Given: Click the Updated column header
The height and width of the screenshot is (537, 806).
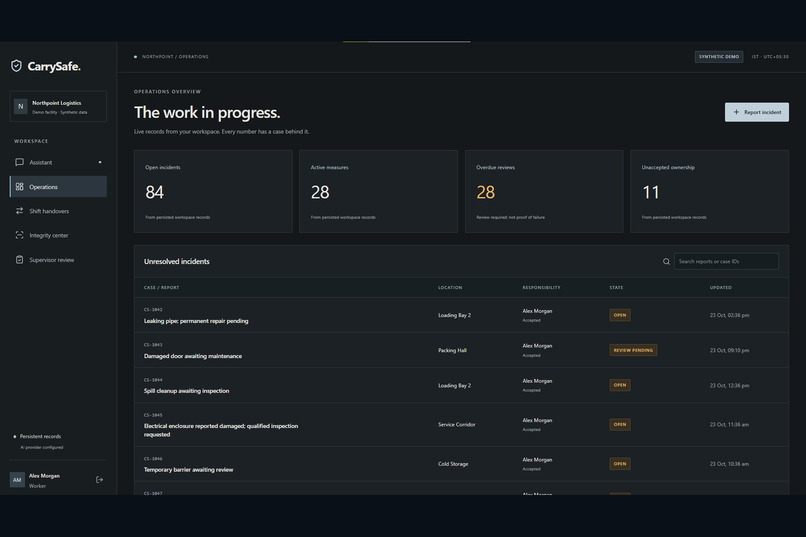Looking at the screenshot, I should [x=721, y=288].
